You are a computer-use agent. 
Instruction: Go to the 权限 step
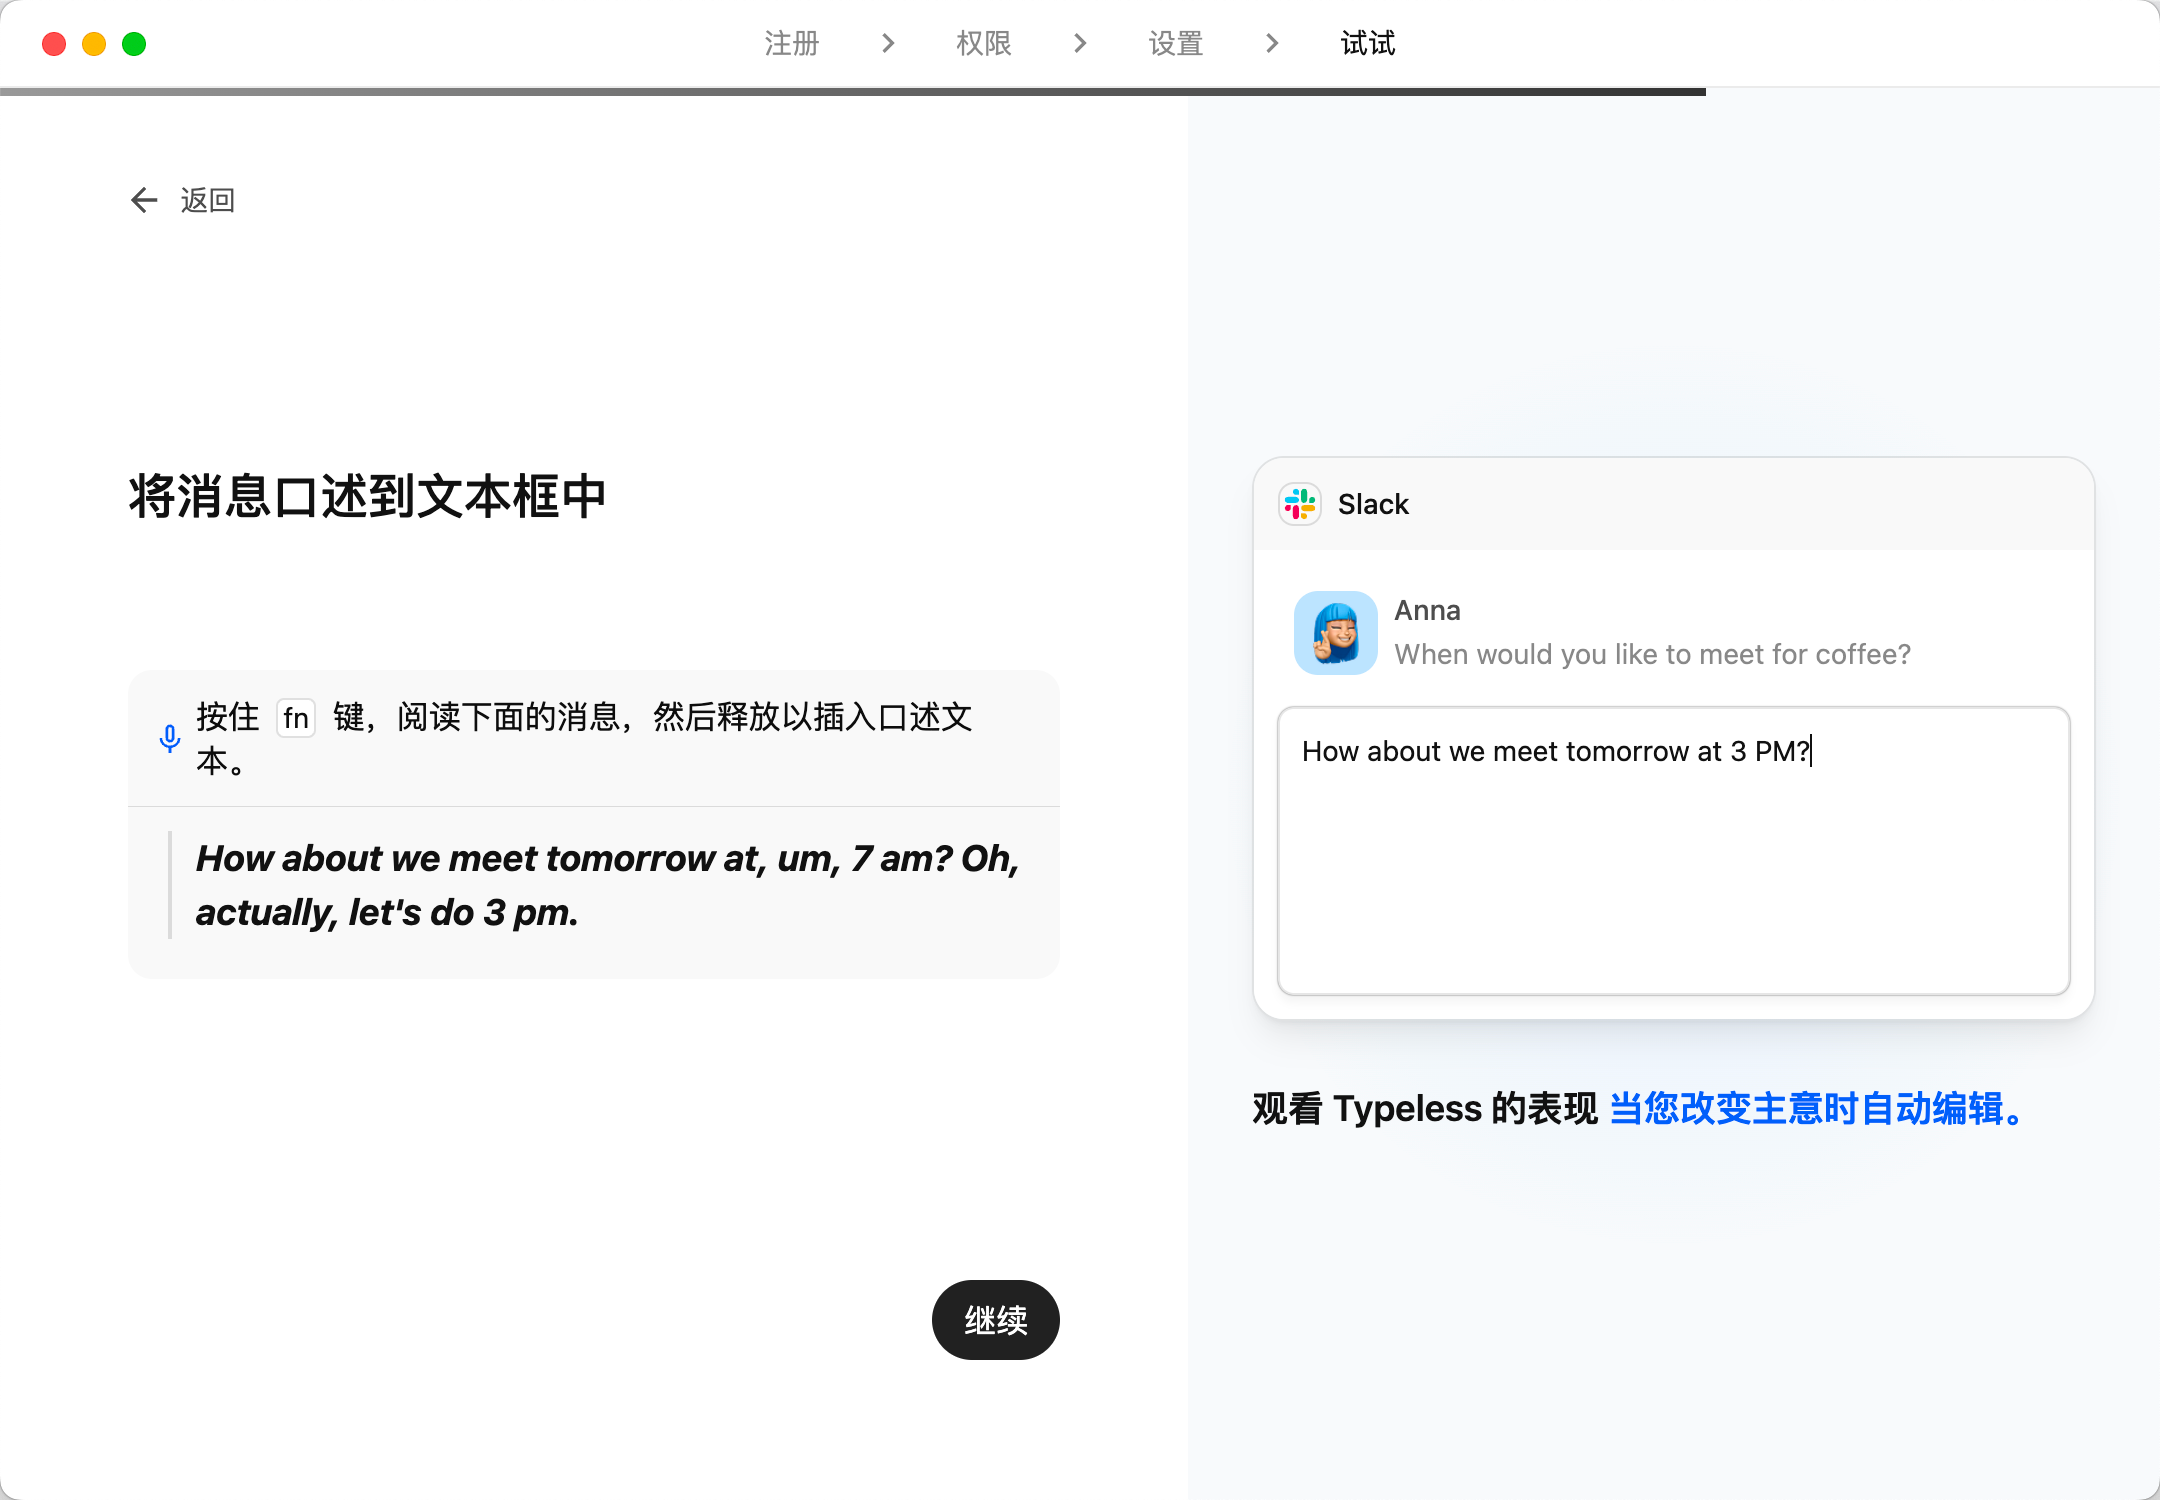tap(983, 43)
